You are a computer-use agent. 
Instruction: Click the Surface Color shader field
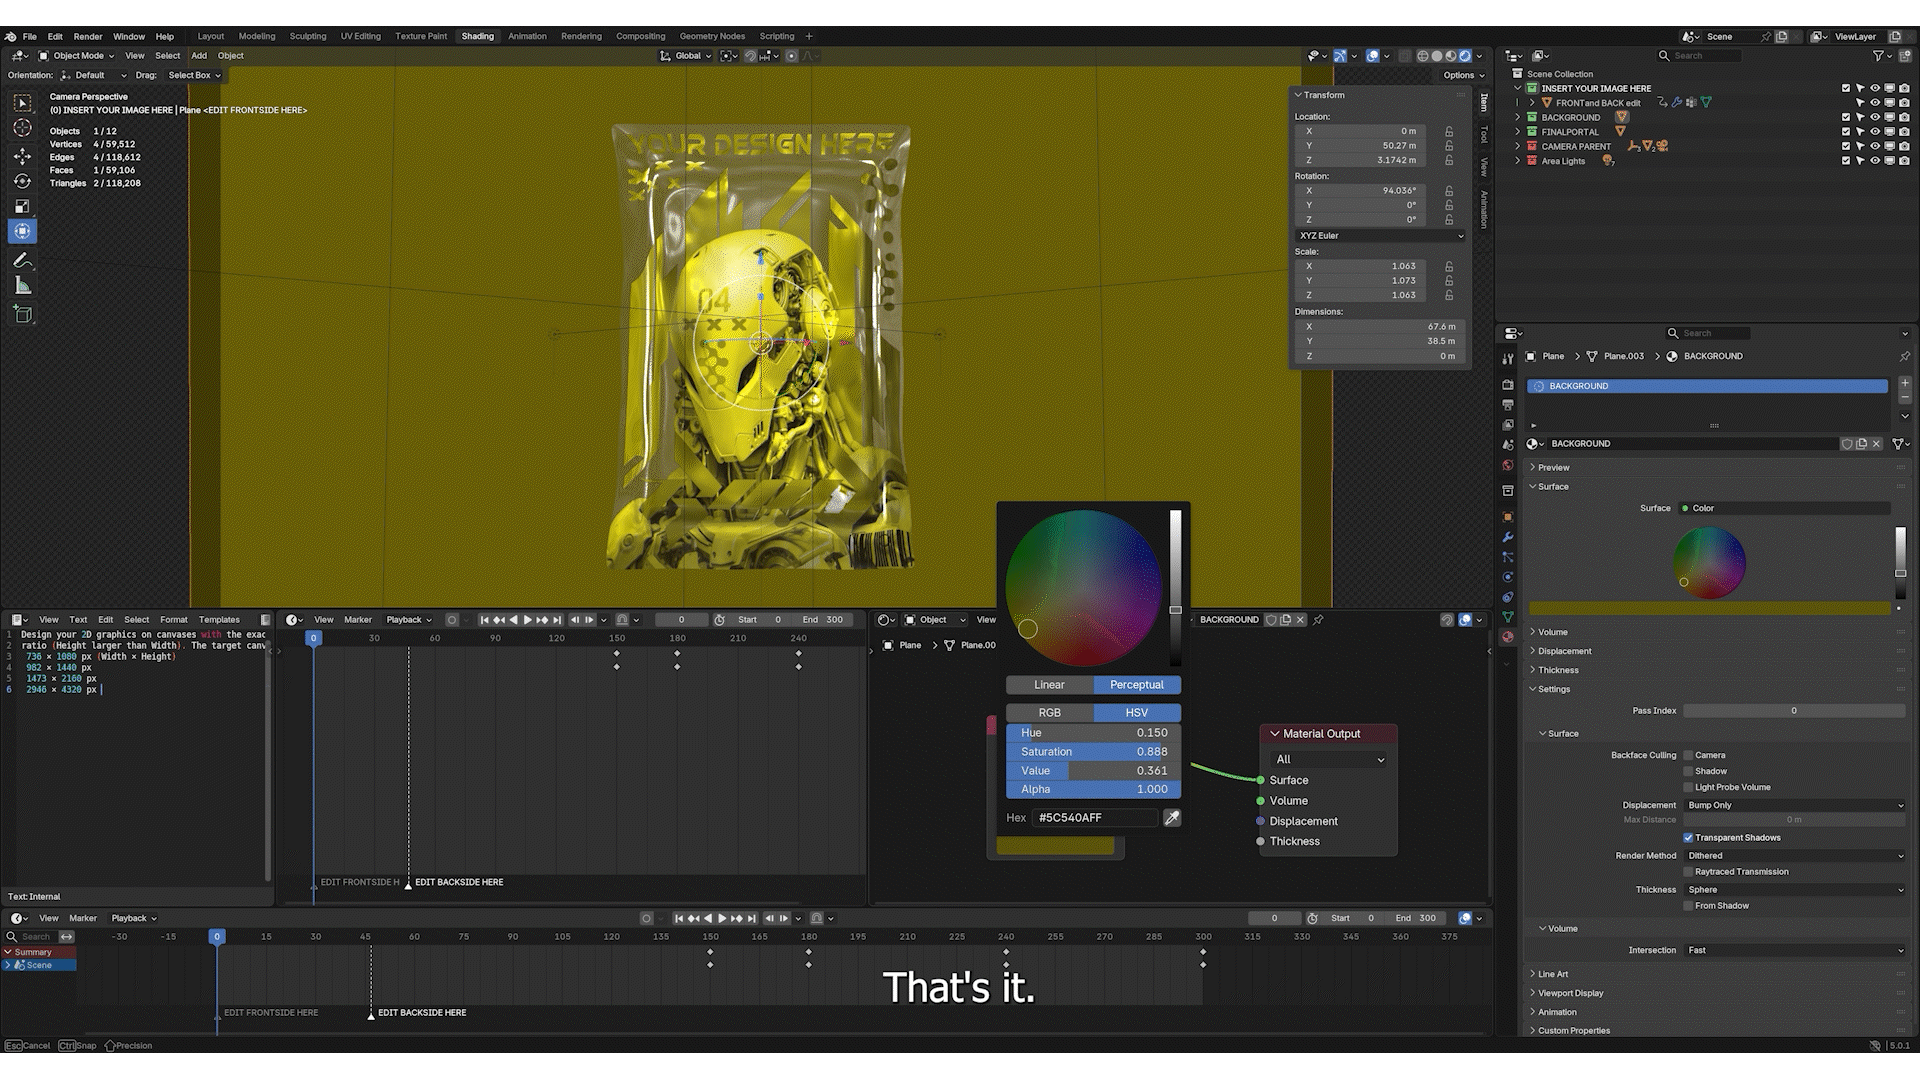[1785, 508]
